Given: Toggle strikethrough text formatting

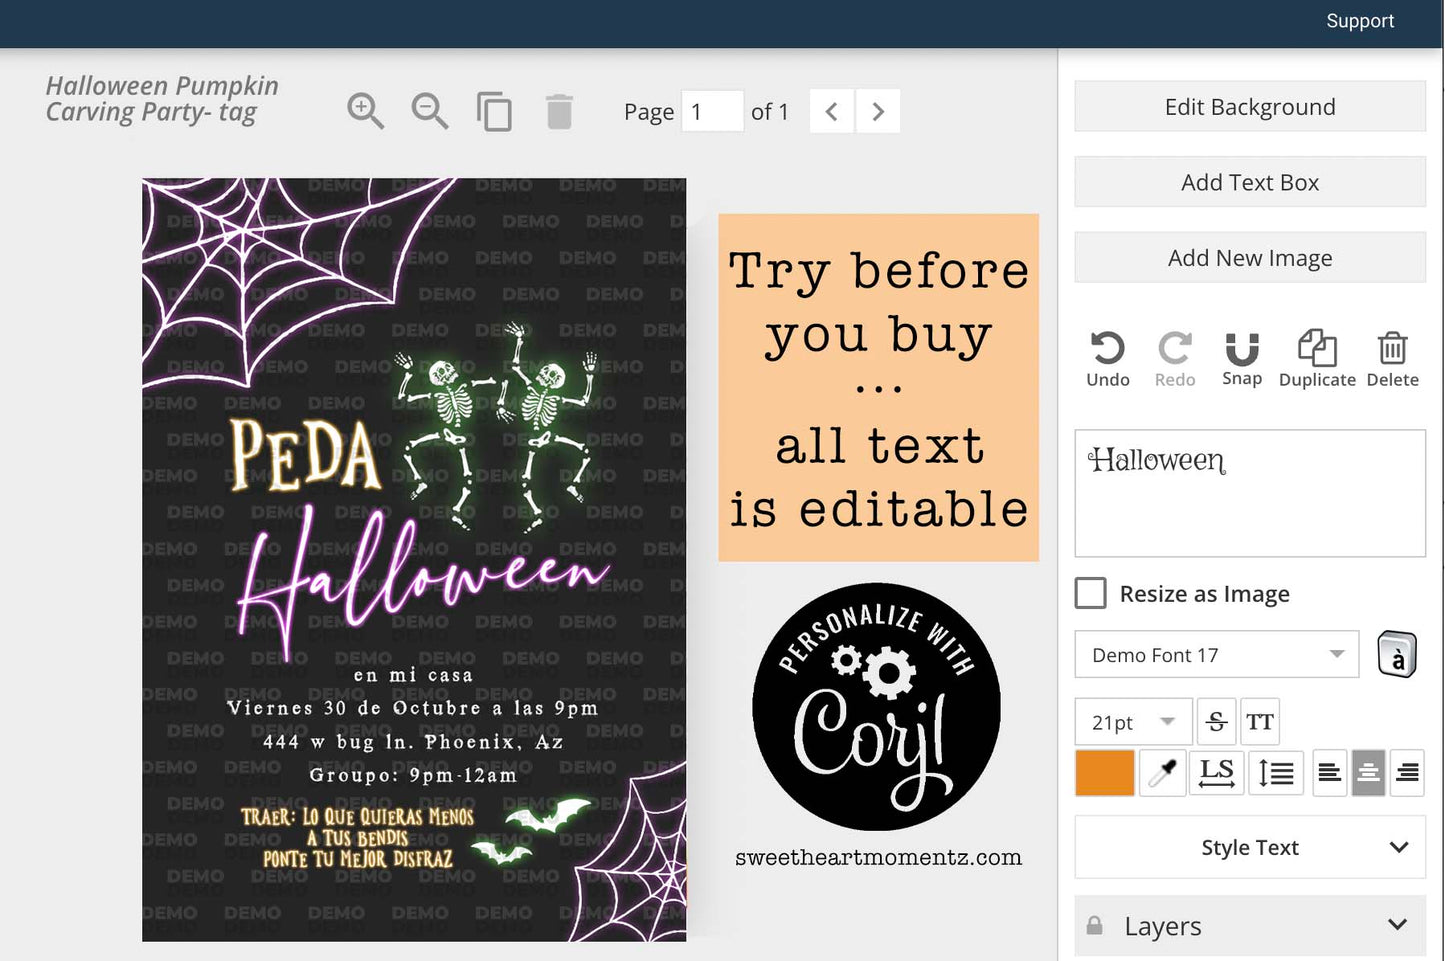Looking at the screenshot, I should point(1216,722).
